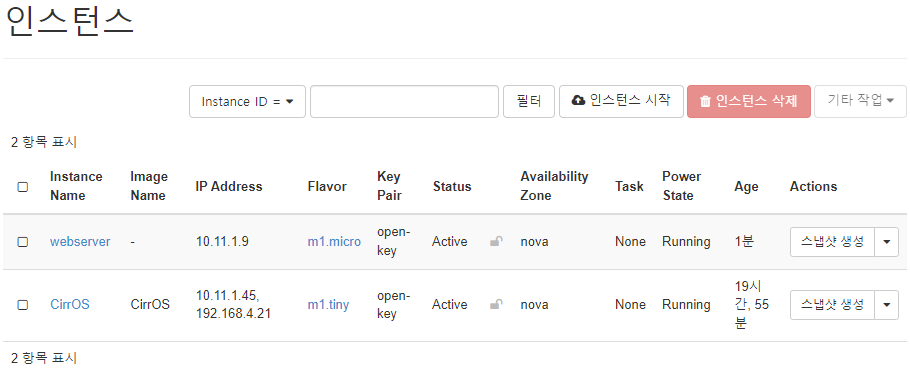Click Running power state in CirrOS row
The height and width of the screenshot is (373, 910).
(686, 304)
